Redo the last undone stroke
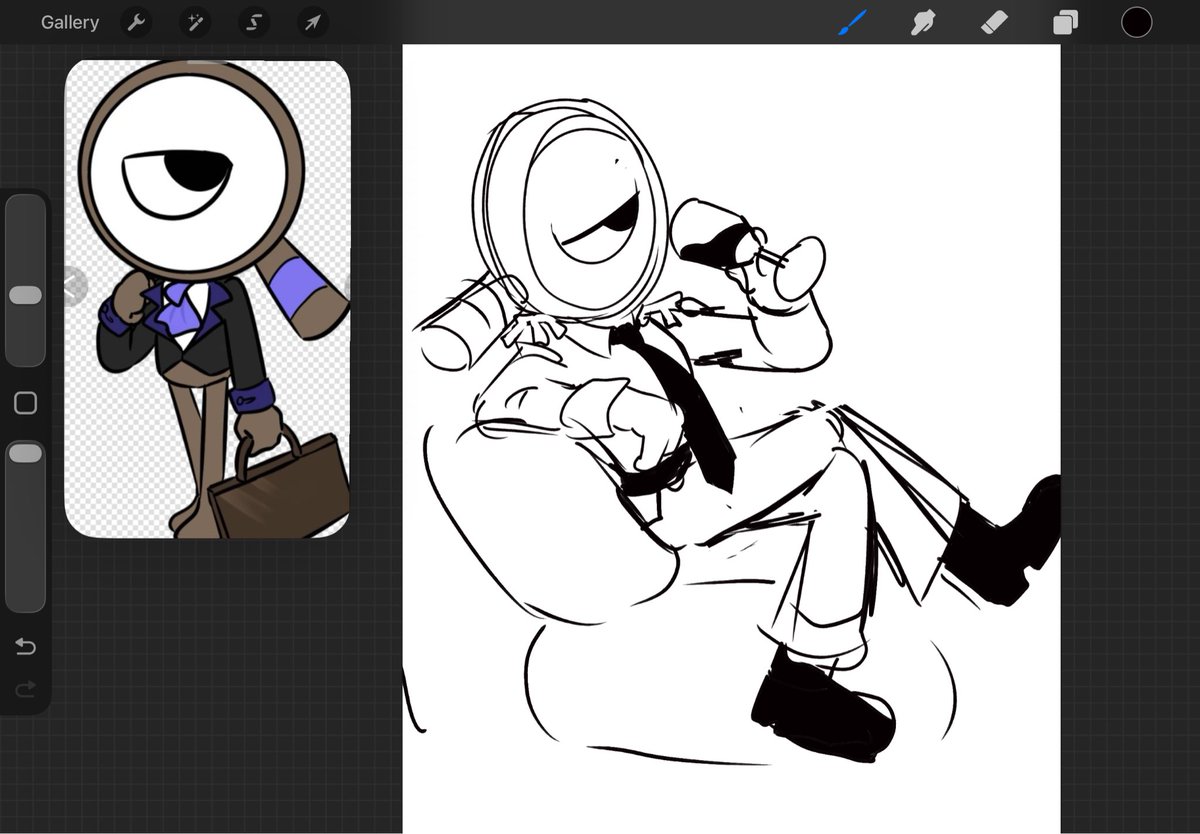 25,689
